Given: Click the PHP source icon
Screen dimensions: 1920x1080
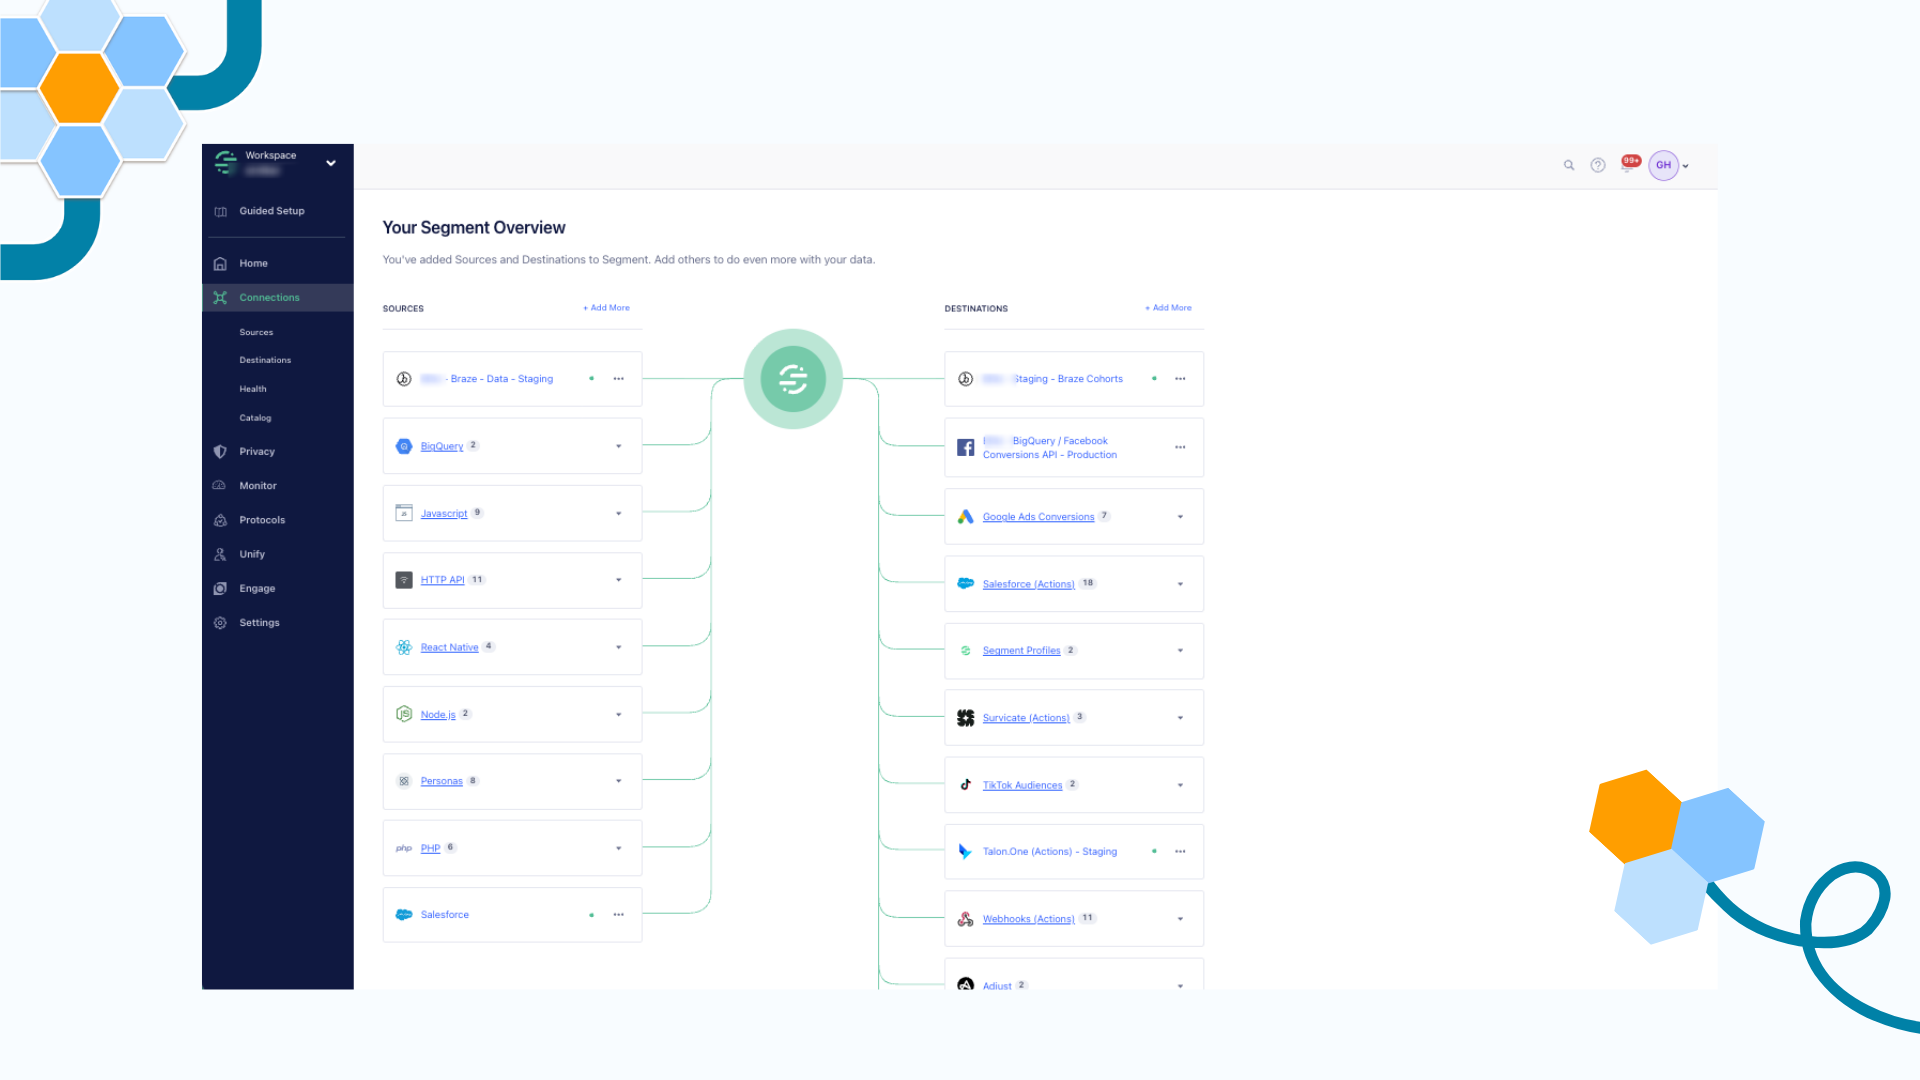Looking at the screenshot, I should (404, 848).
